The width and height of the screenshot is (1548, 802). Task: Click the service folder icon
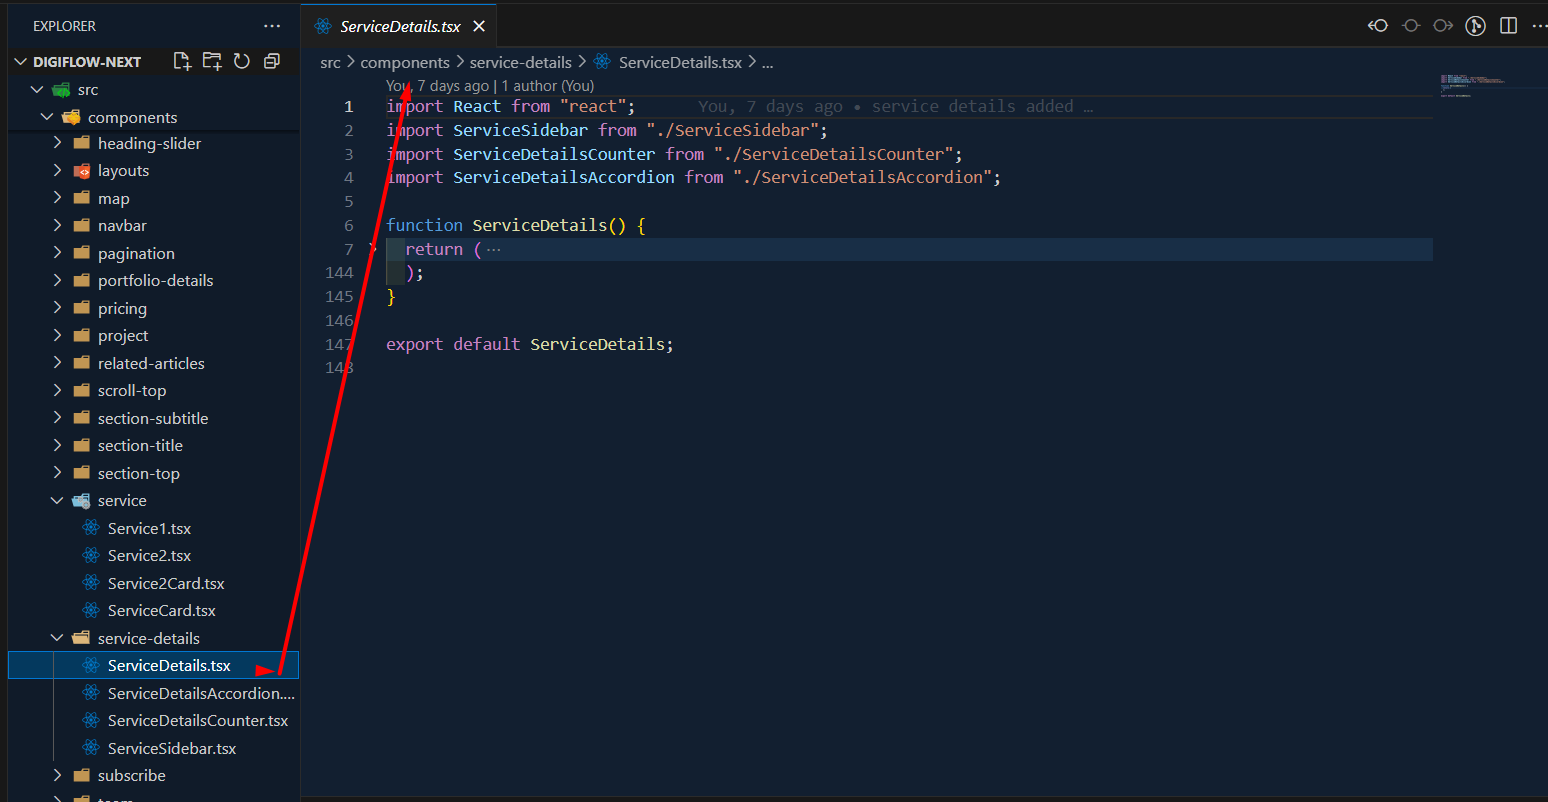coord(82,500)
